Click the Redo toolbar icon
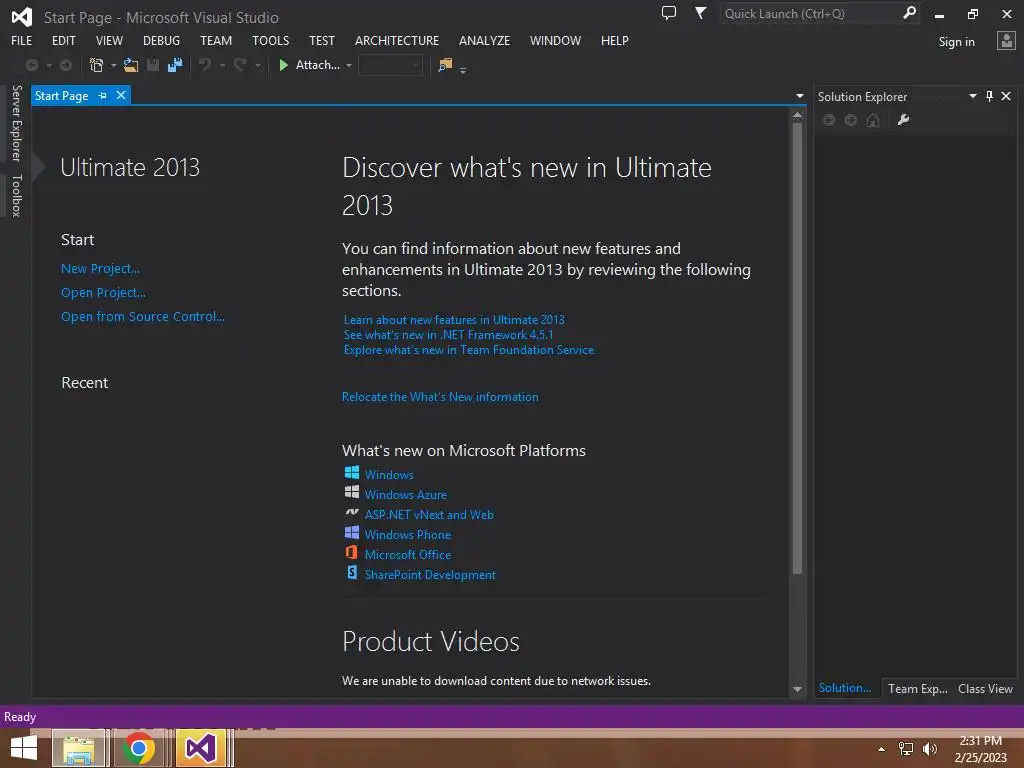Screen dimensions: 1024x768 [240, 65]
